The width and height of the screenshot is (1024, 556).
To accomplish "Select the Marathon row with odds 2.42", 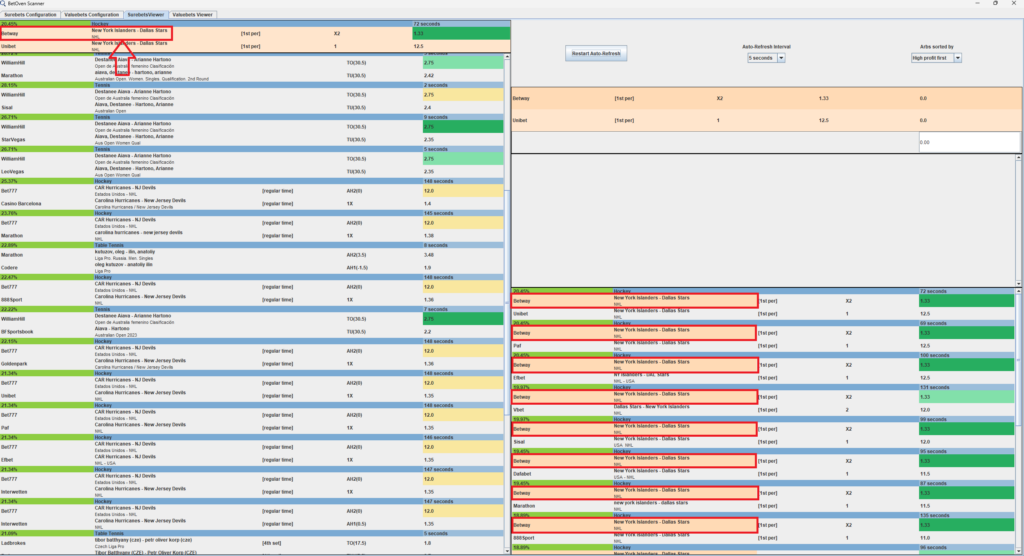I will (252, 76).
